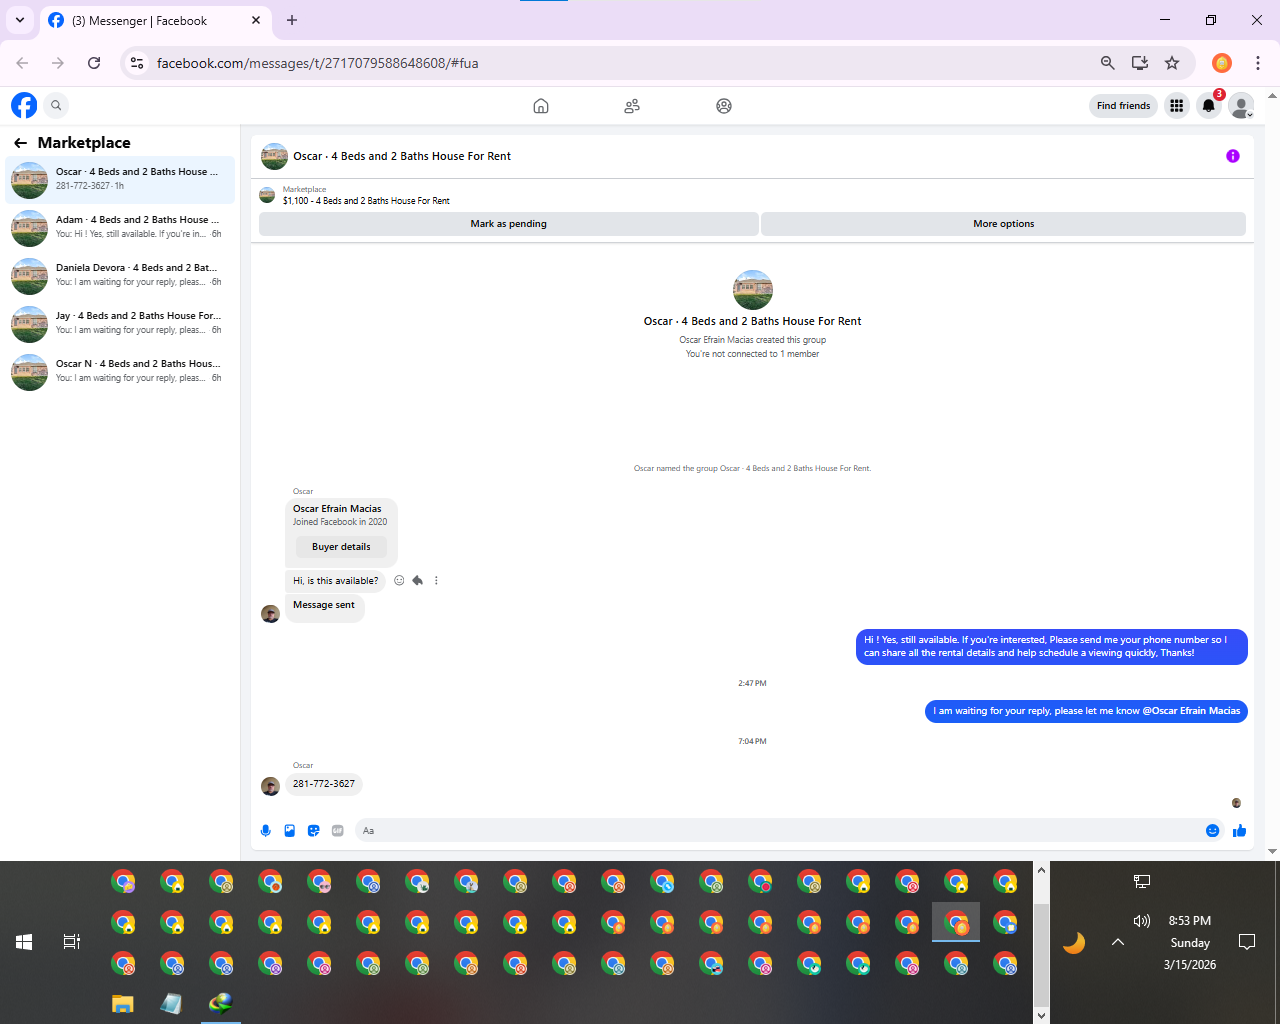Viewport: 1280px width, 1024px height.
Task: Open the Windows Start menu
Action: (x=24, y=942)
